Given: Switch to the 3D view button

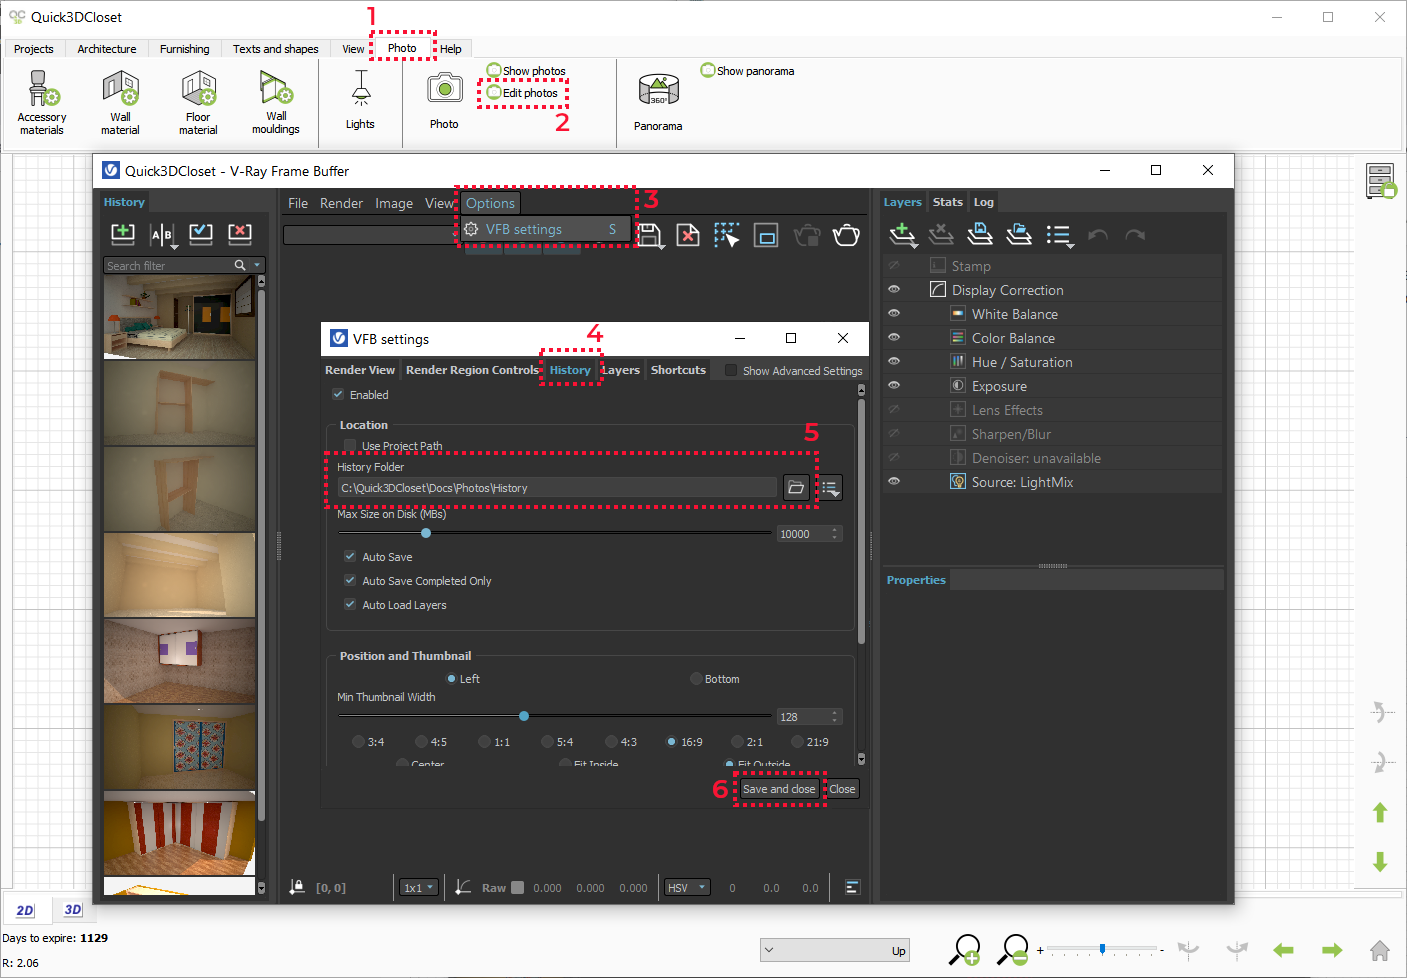Looking at the screenshot, I should point(72,909).
